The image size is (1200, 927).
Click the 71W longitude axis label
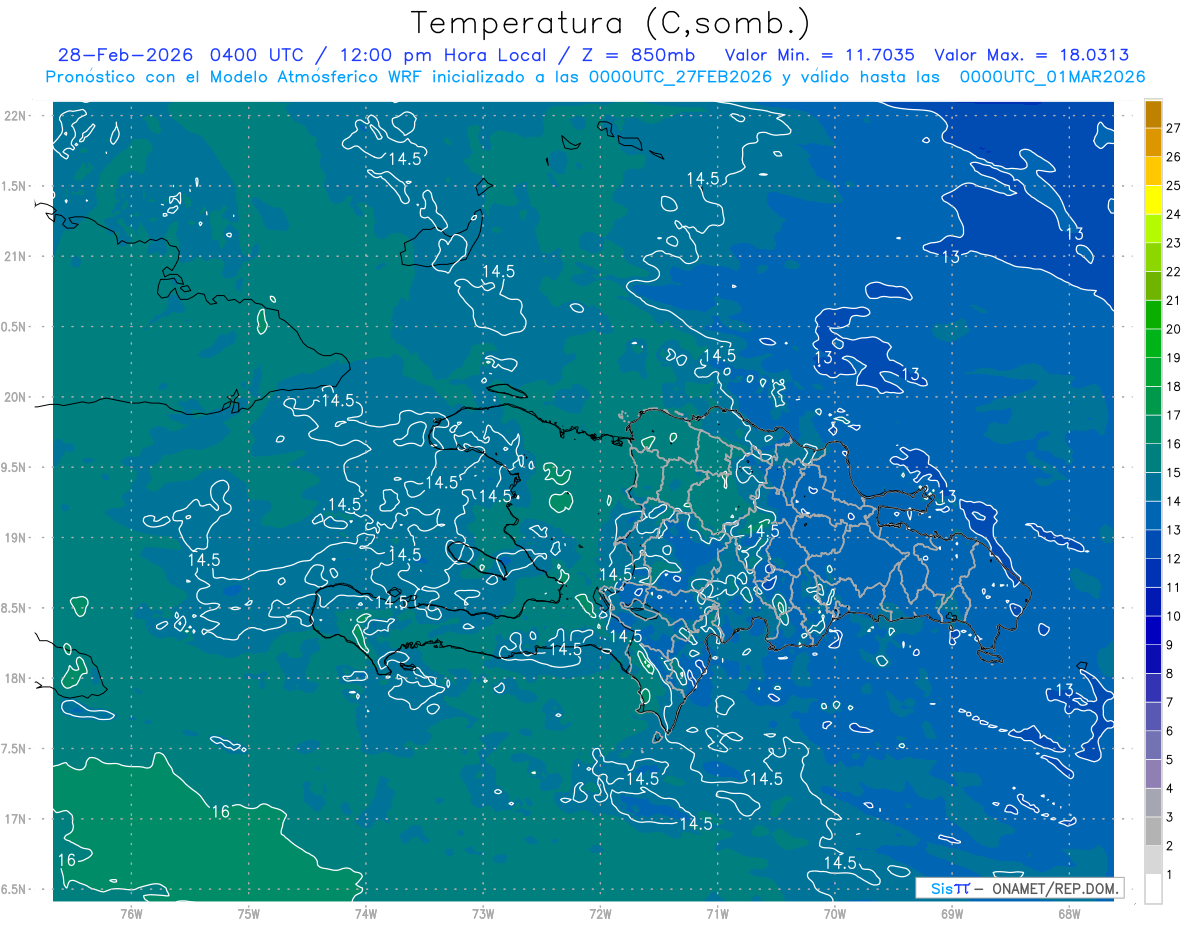click(x=717, y=913)
